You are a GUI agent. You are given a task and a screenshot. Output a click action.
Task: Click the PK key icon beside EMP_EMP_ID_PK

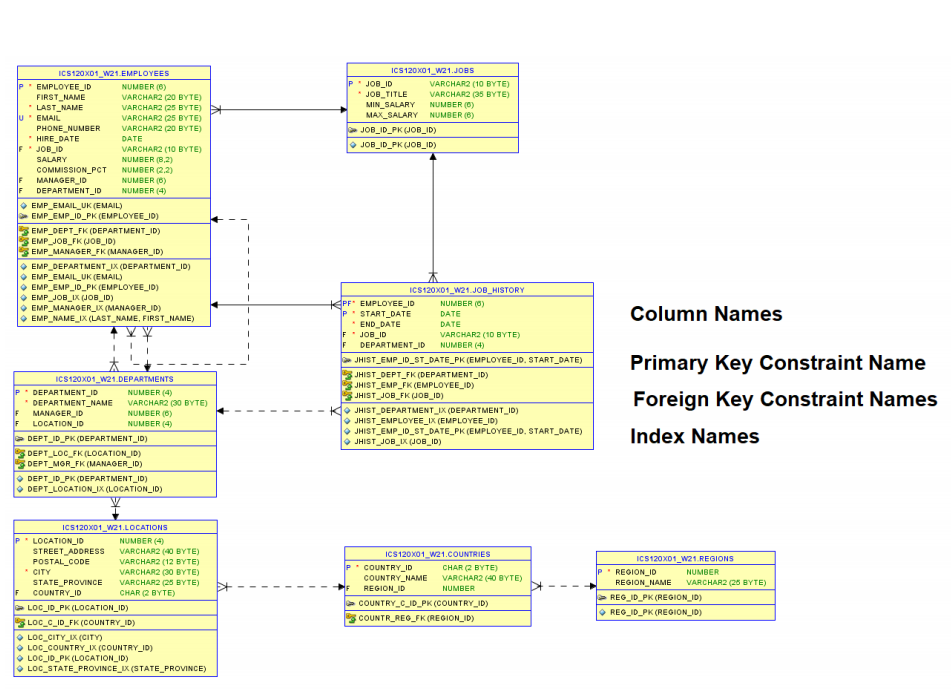tap(23, 216)
